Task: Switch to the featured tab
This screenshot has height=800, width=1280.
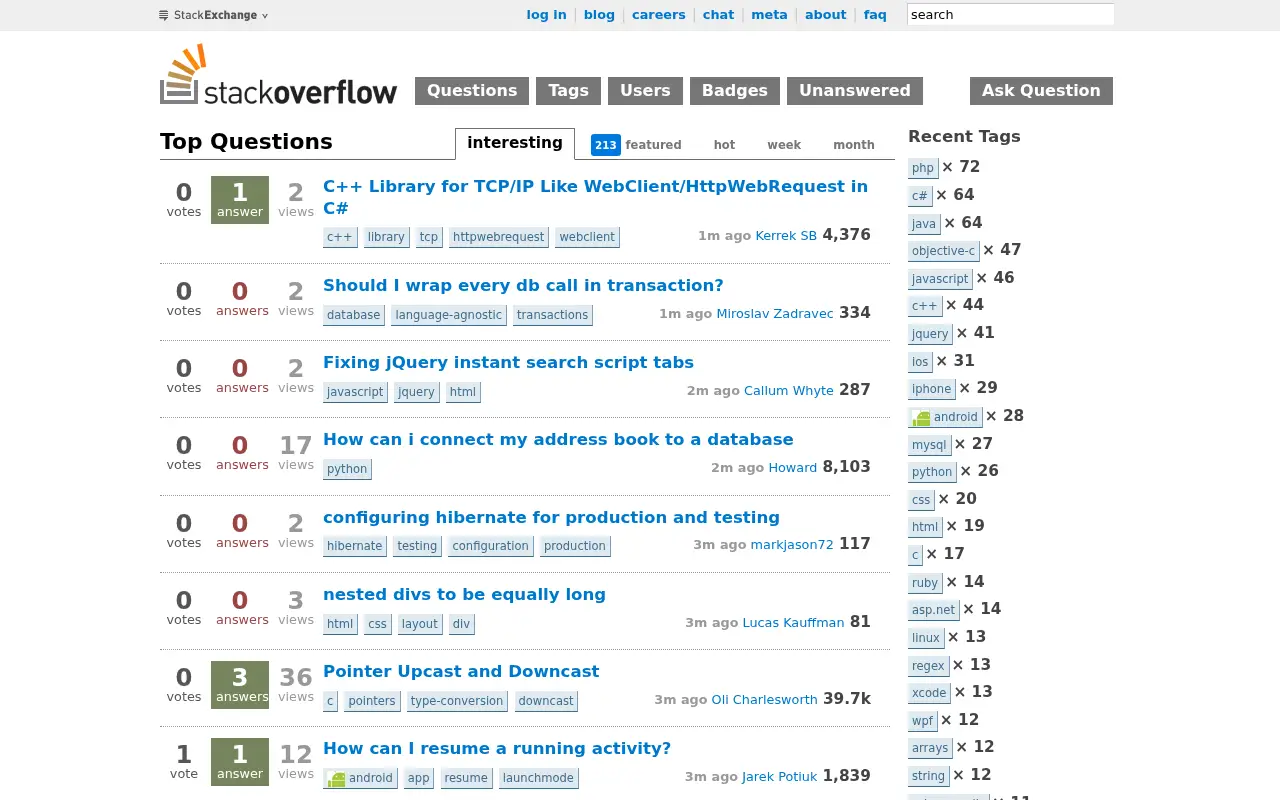Action: [x=637, y=145]
